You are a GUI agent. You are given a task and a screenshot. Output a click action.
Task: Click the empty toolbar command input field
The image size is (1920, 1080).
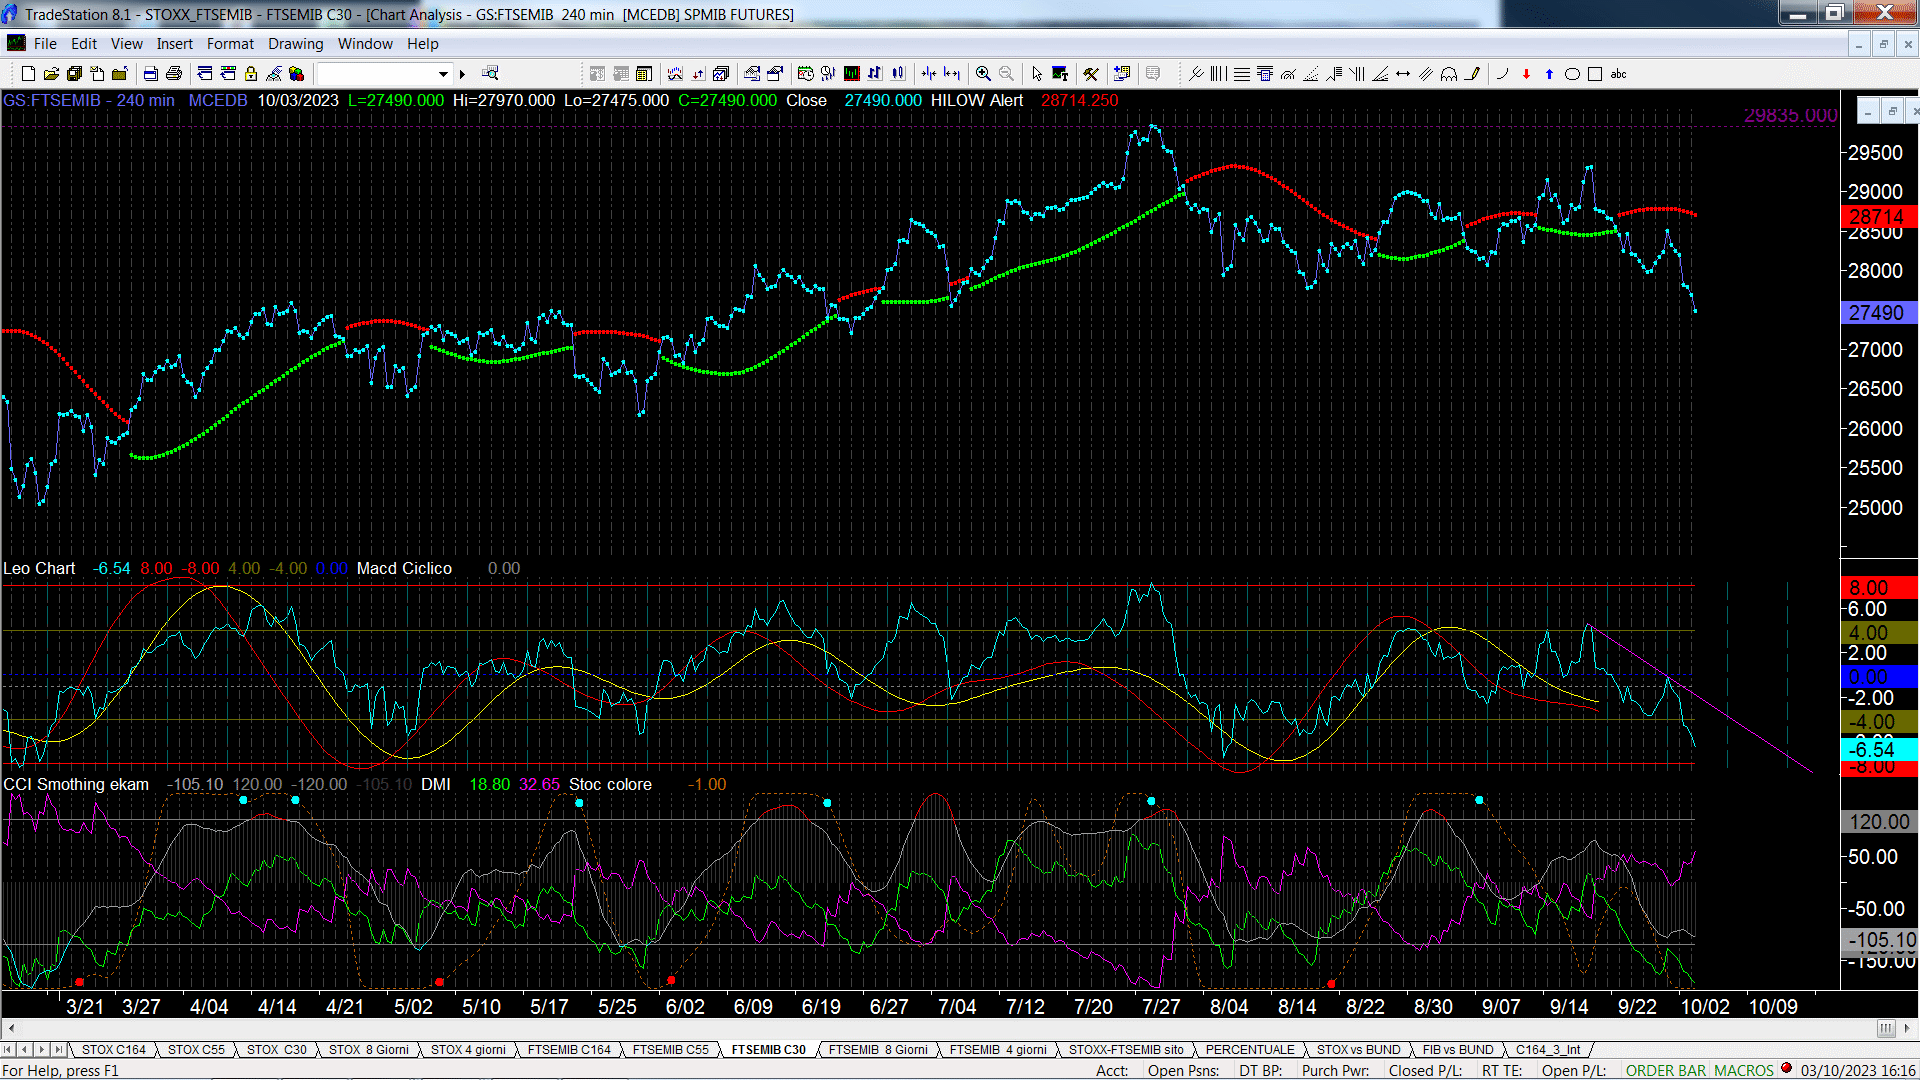[377, 74]
